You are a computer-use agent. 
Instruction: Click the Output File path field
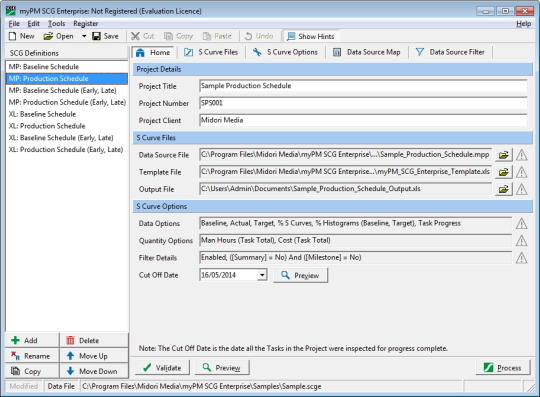345,189
